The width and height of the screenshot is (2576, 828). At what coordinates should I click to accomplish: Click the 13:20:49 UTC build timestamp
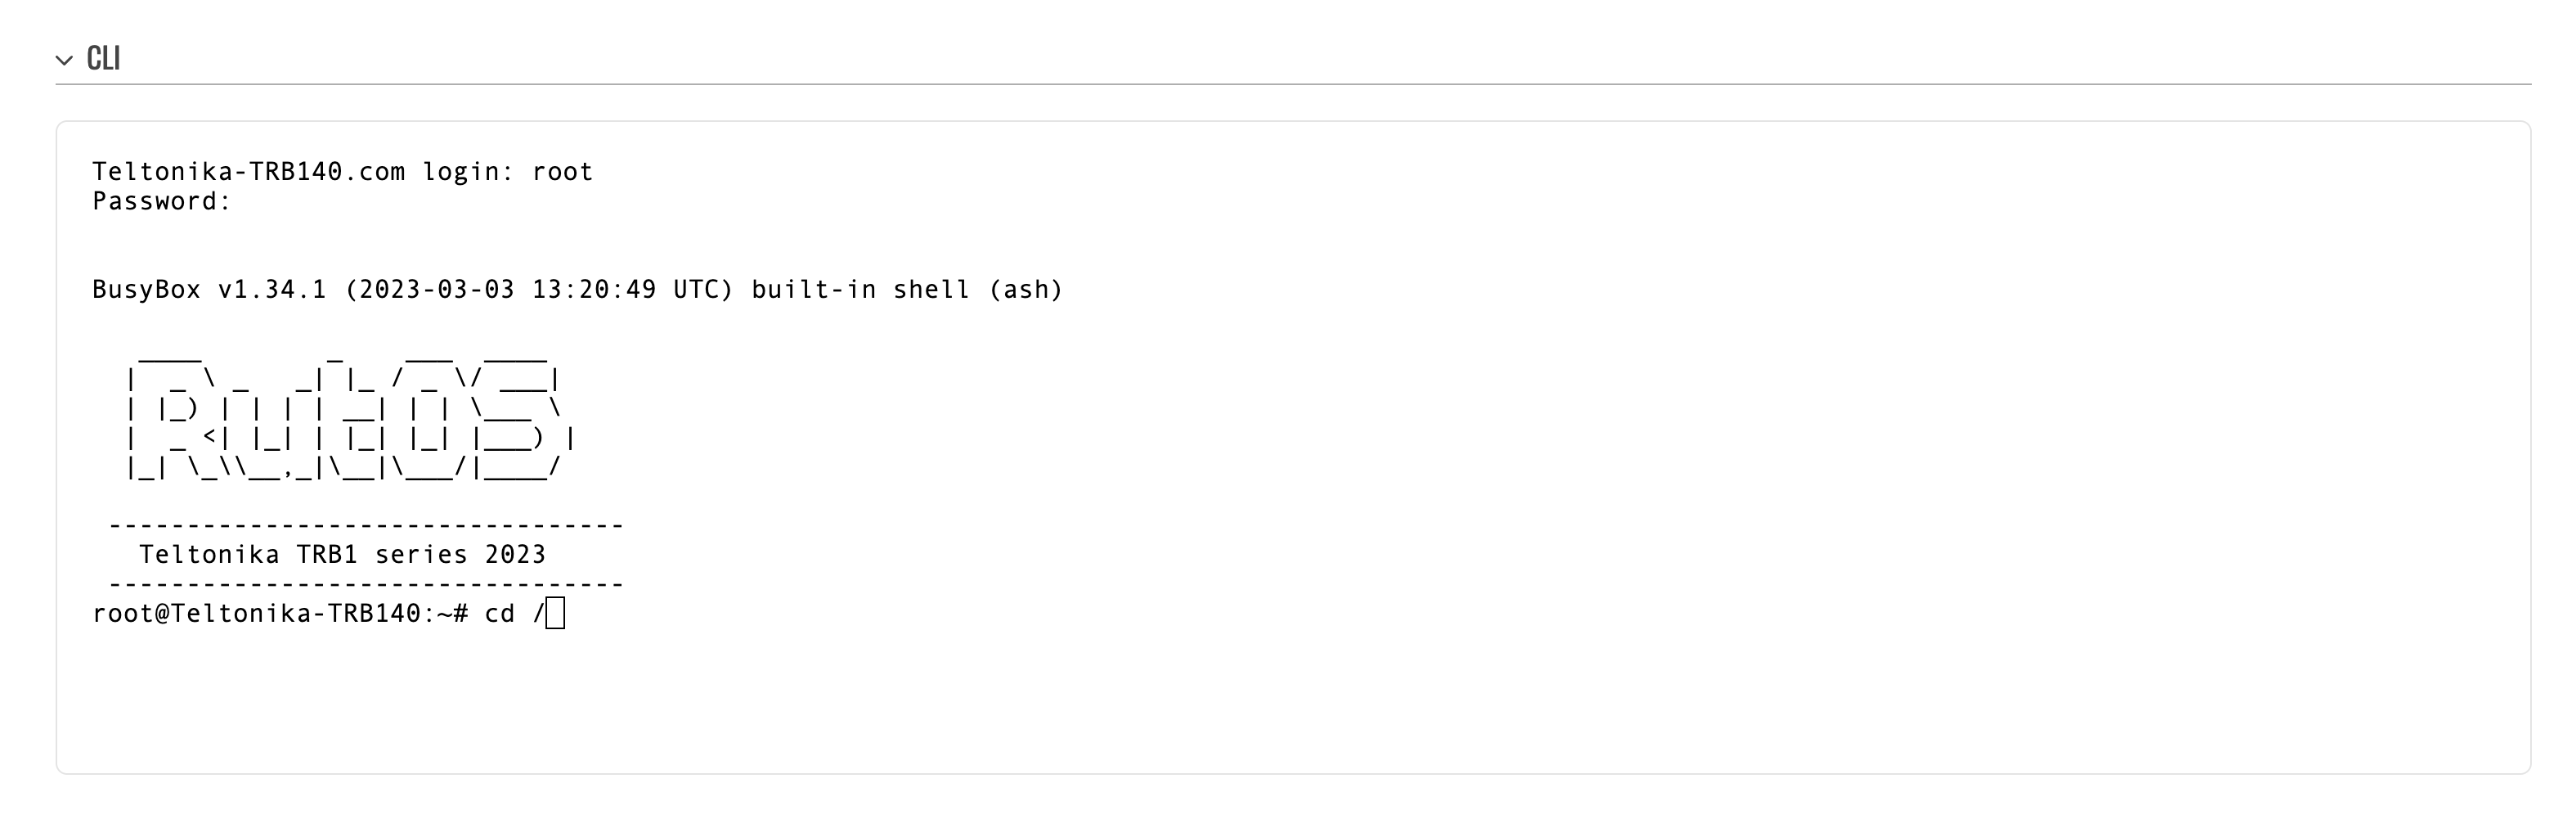tap(626, 290)
